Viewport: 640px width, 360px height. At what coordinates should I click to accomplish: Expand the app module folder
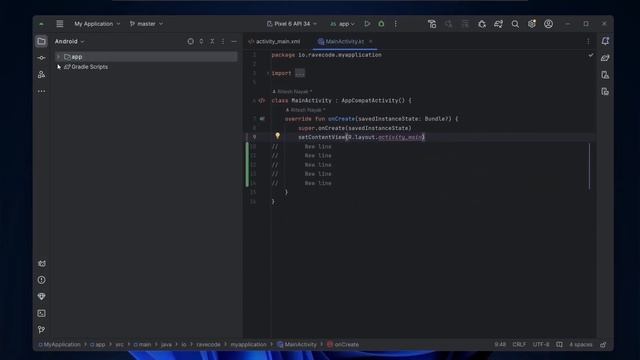(x=58, y=57)
